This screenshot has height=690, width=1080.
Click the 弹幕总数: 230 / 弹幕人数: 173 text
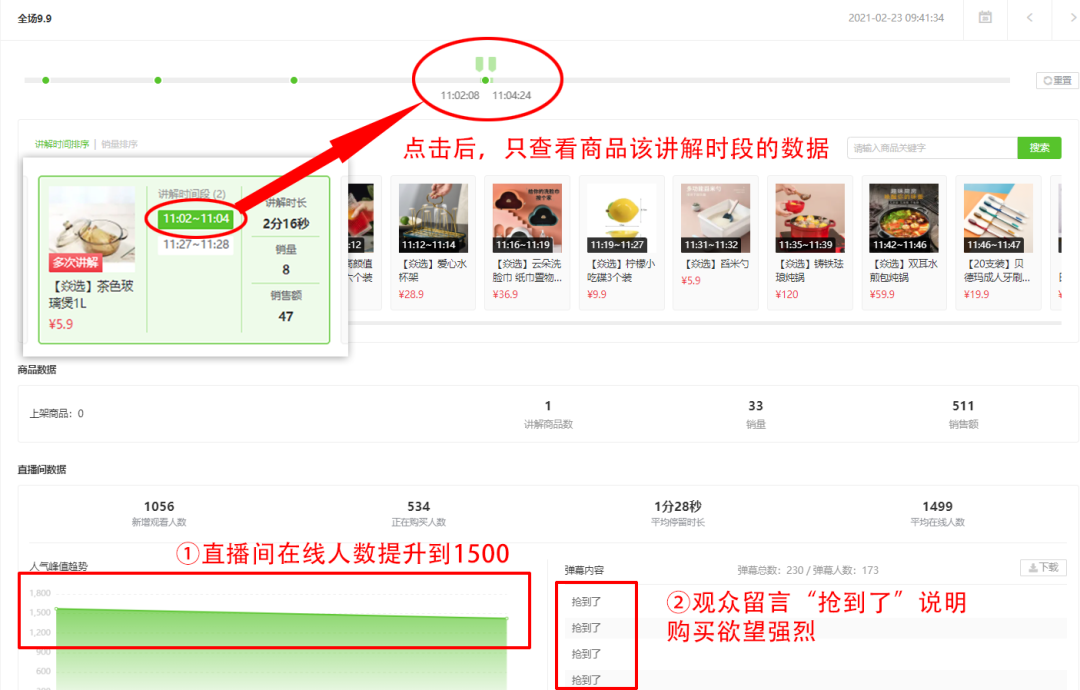click(808, 570)
